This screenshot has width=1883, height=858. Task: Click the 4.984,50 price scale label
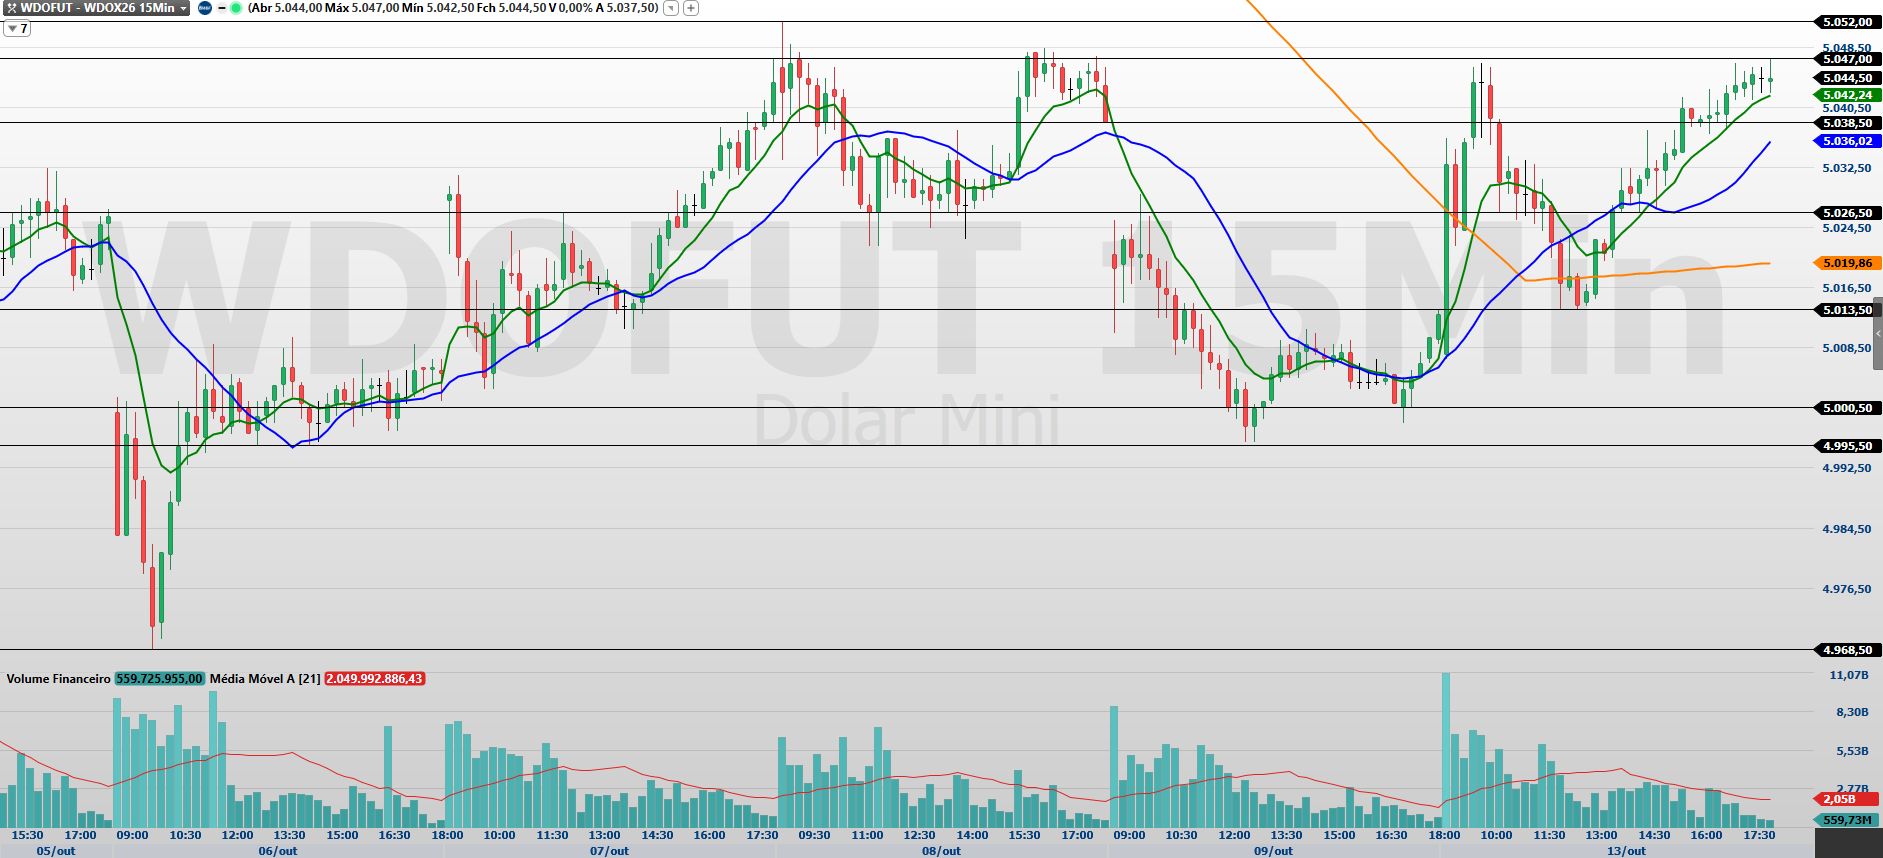[1847, 529]
